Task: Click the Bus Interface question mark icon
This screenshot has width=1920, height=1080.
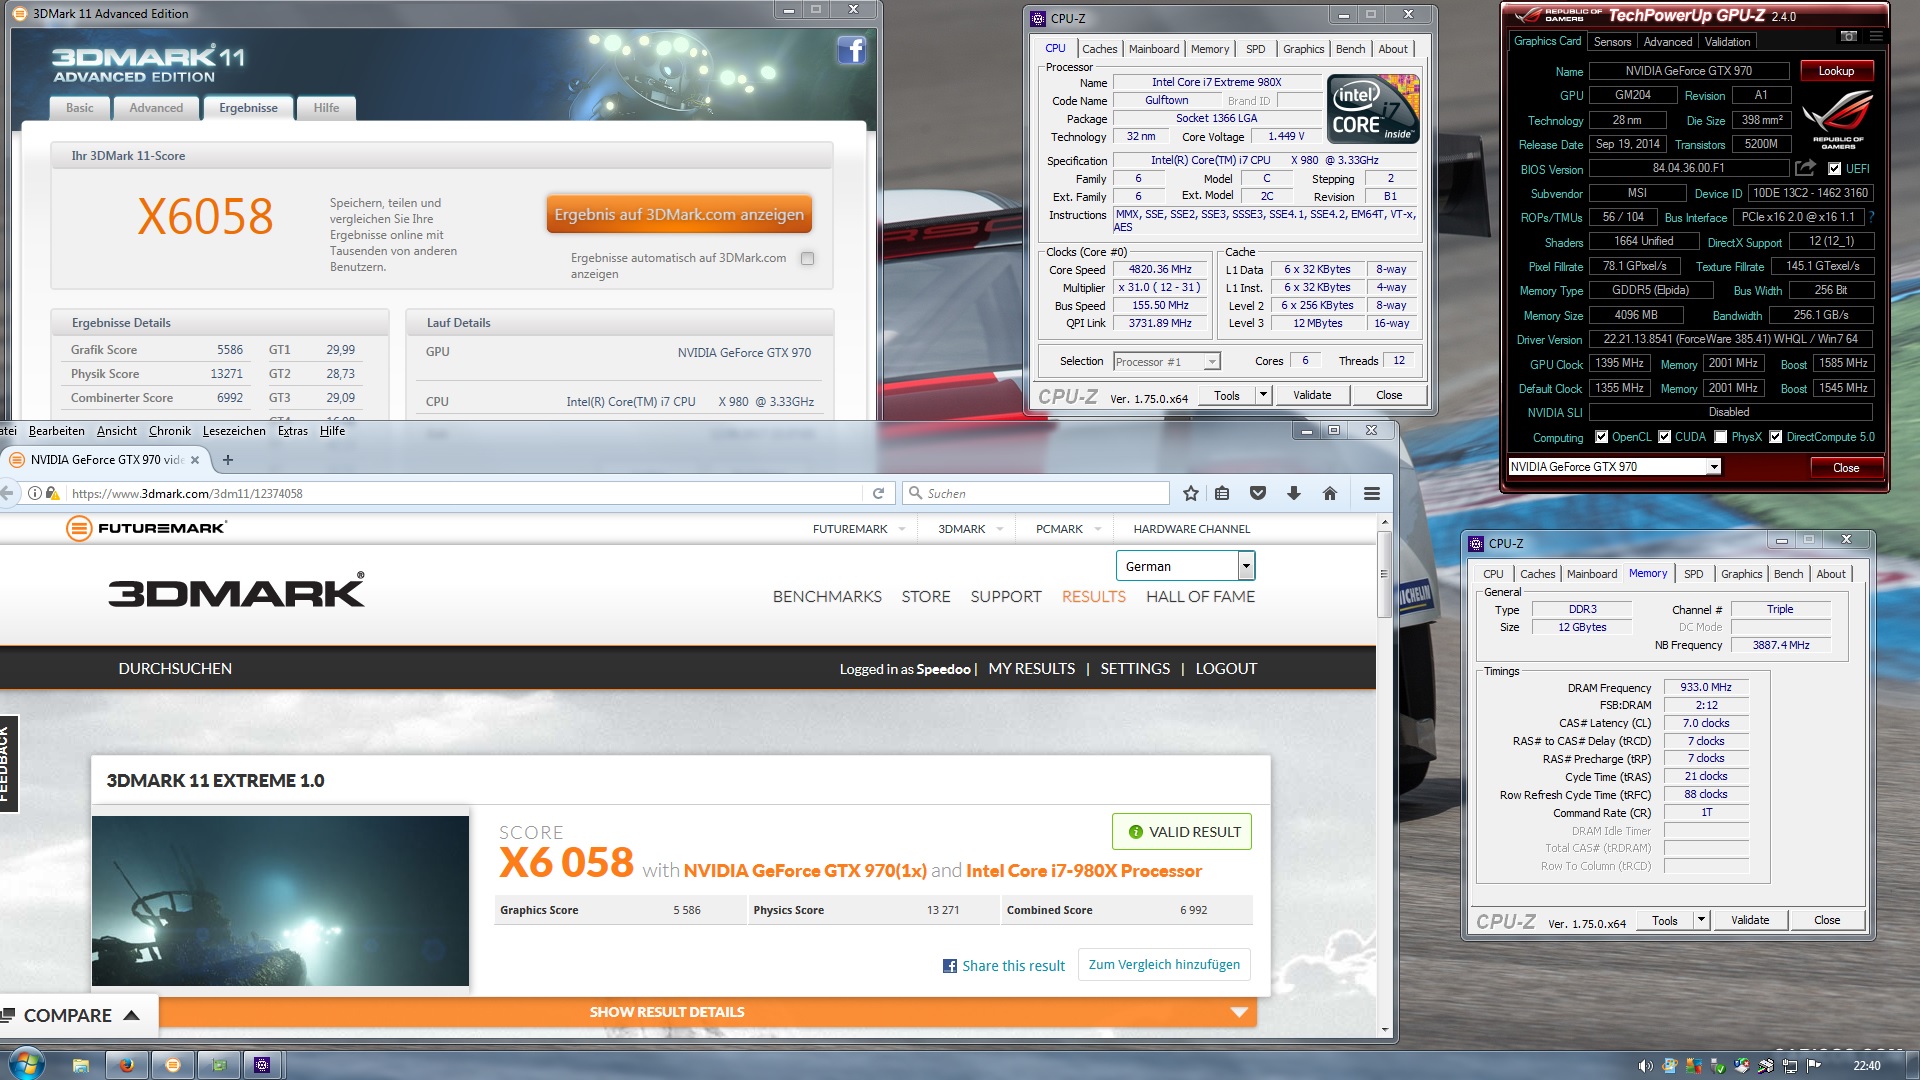Action: tap(1871, 217)
